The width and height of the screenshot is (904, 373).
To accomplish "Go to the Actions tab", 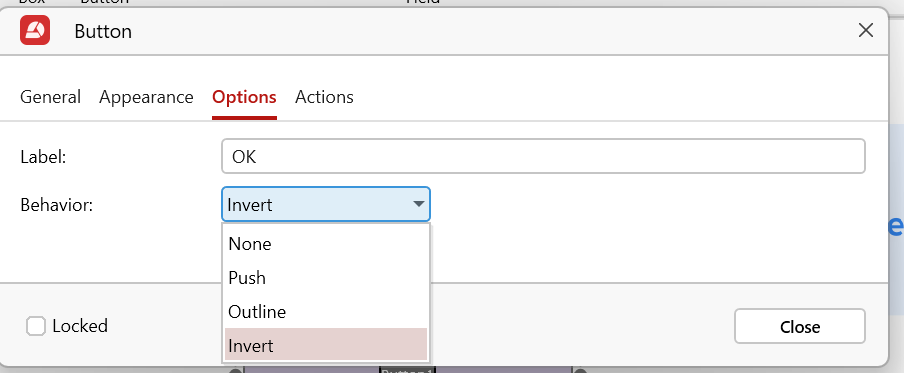I will pos(324,97).
